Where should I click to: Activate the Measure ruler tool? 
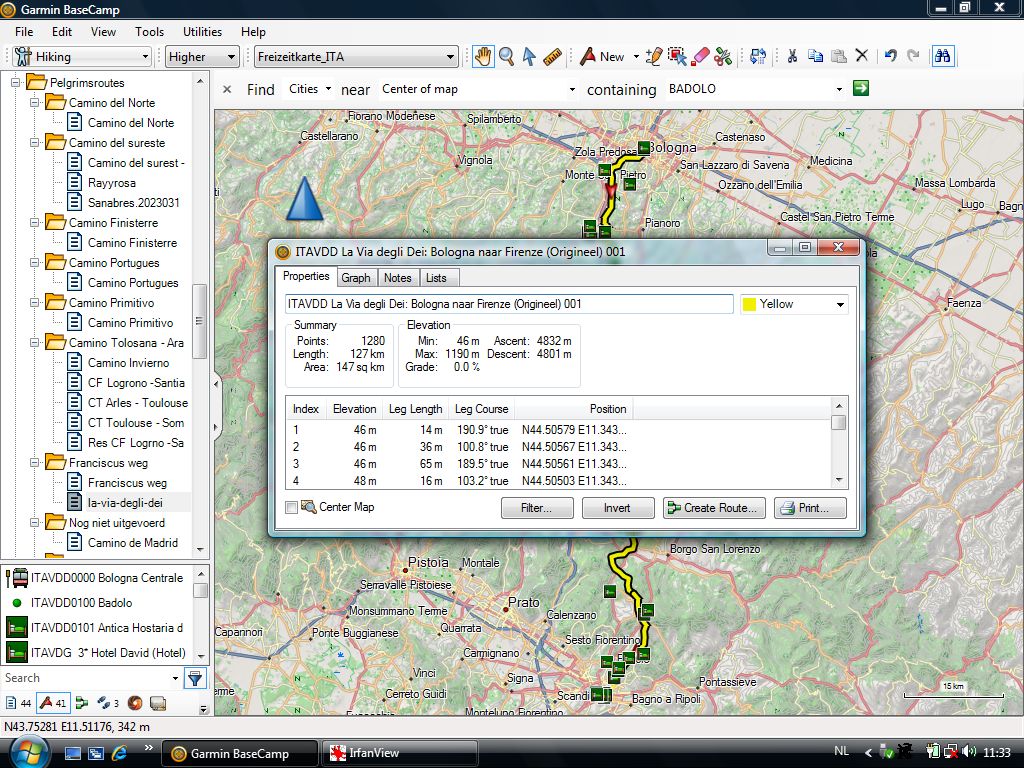coord(552,57)
